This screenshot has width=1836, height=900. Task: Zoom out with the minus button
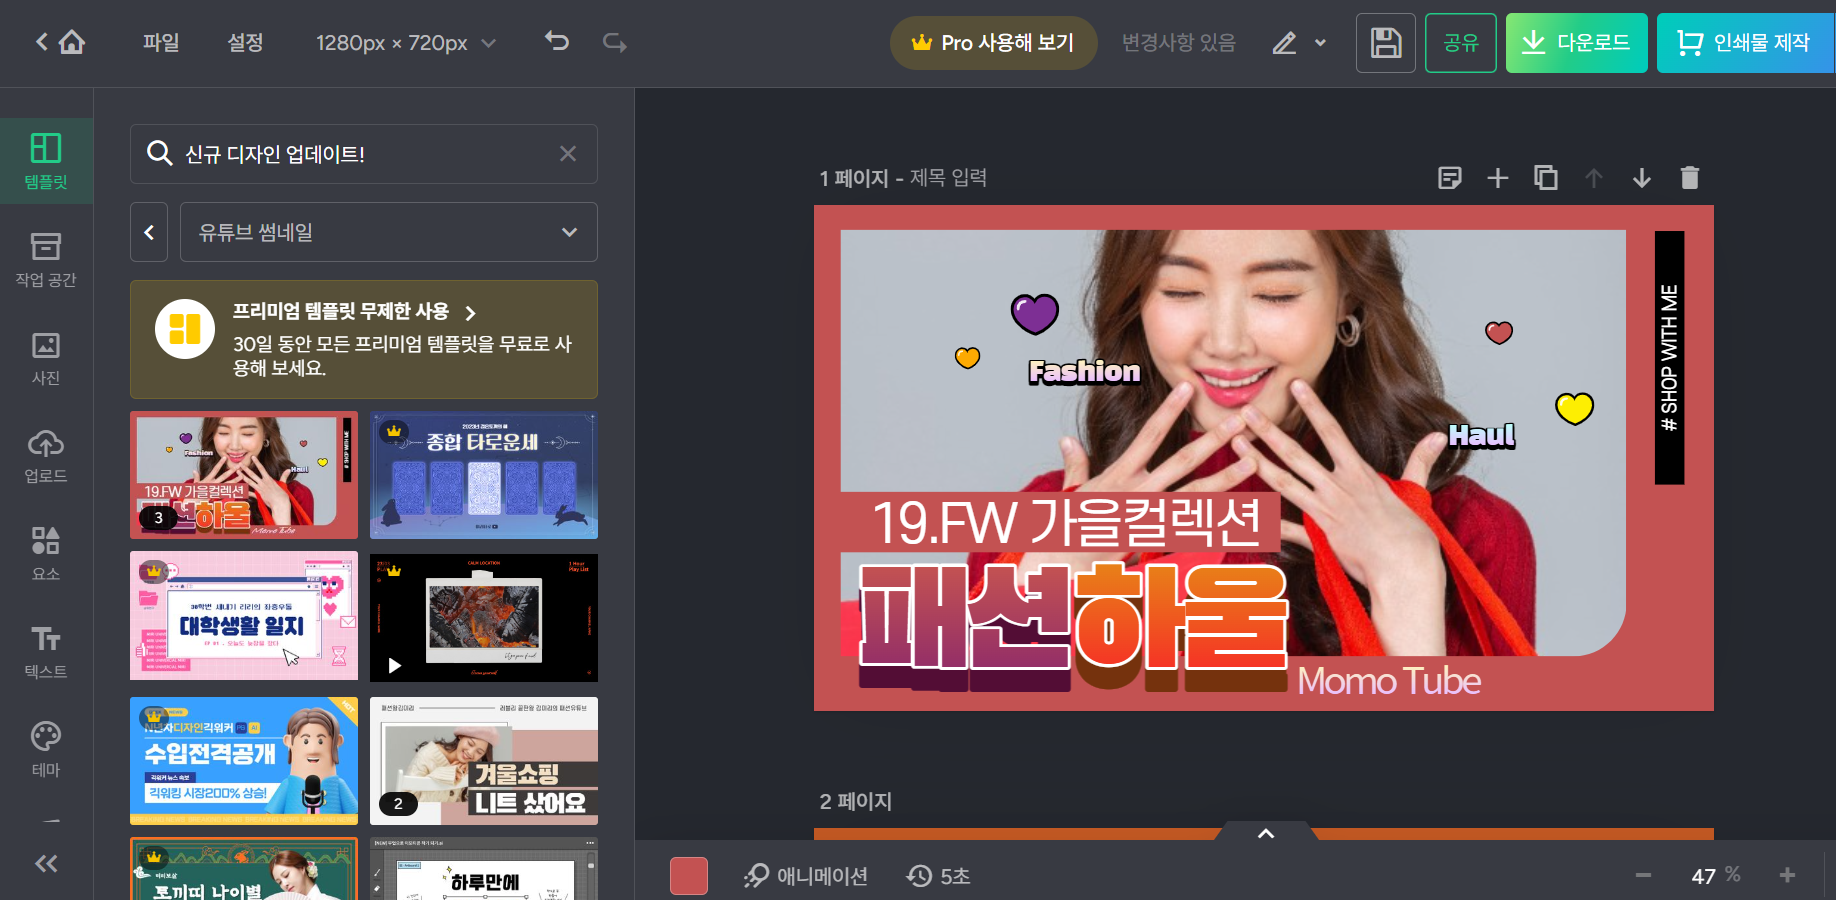tap(1643, 876)
